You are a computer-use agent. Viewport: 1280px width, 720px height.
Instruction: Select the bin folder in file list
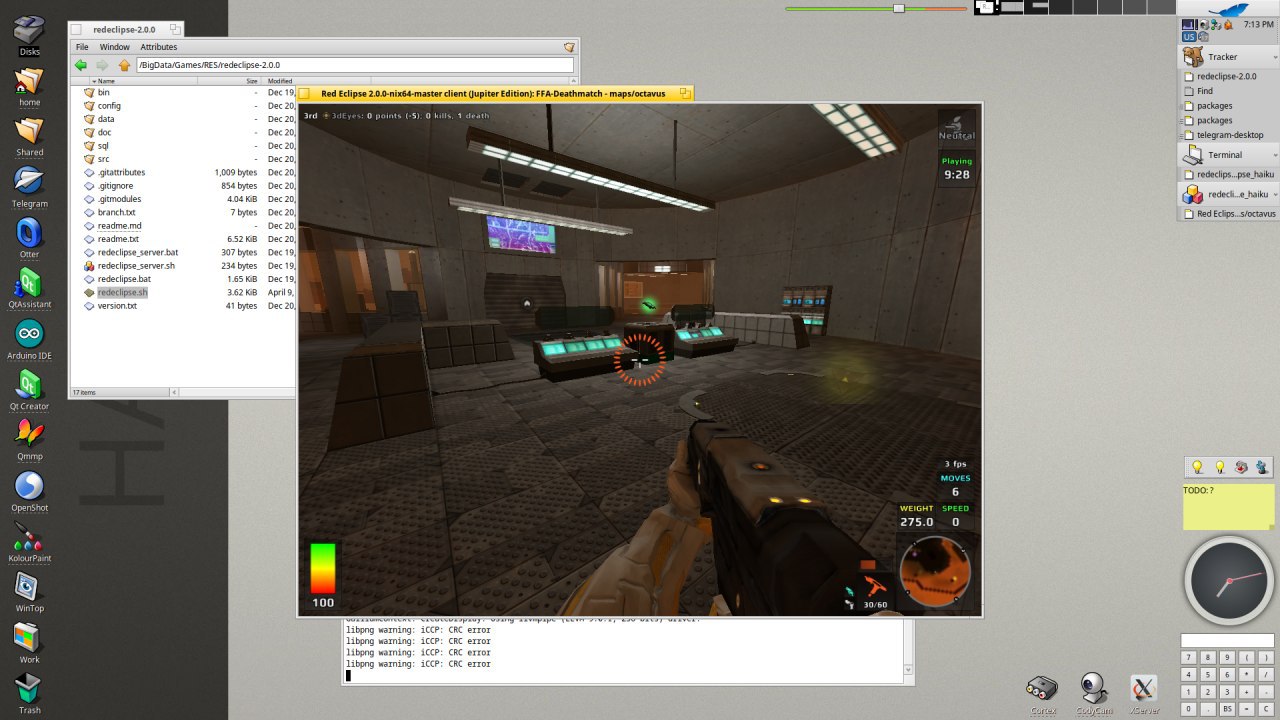pos(103,92)
